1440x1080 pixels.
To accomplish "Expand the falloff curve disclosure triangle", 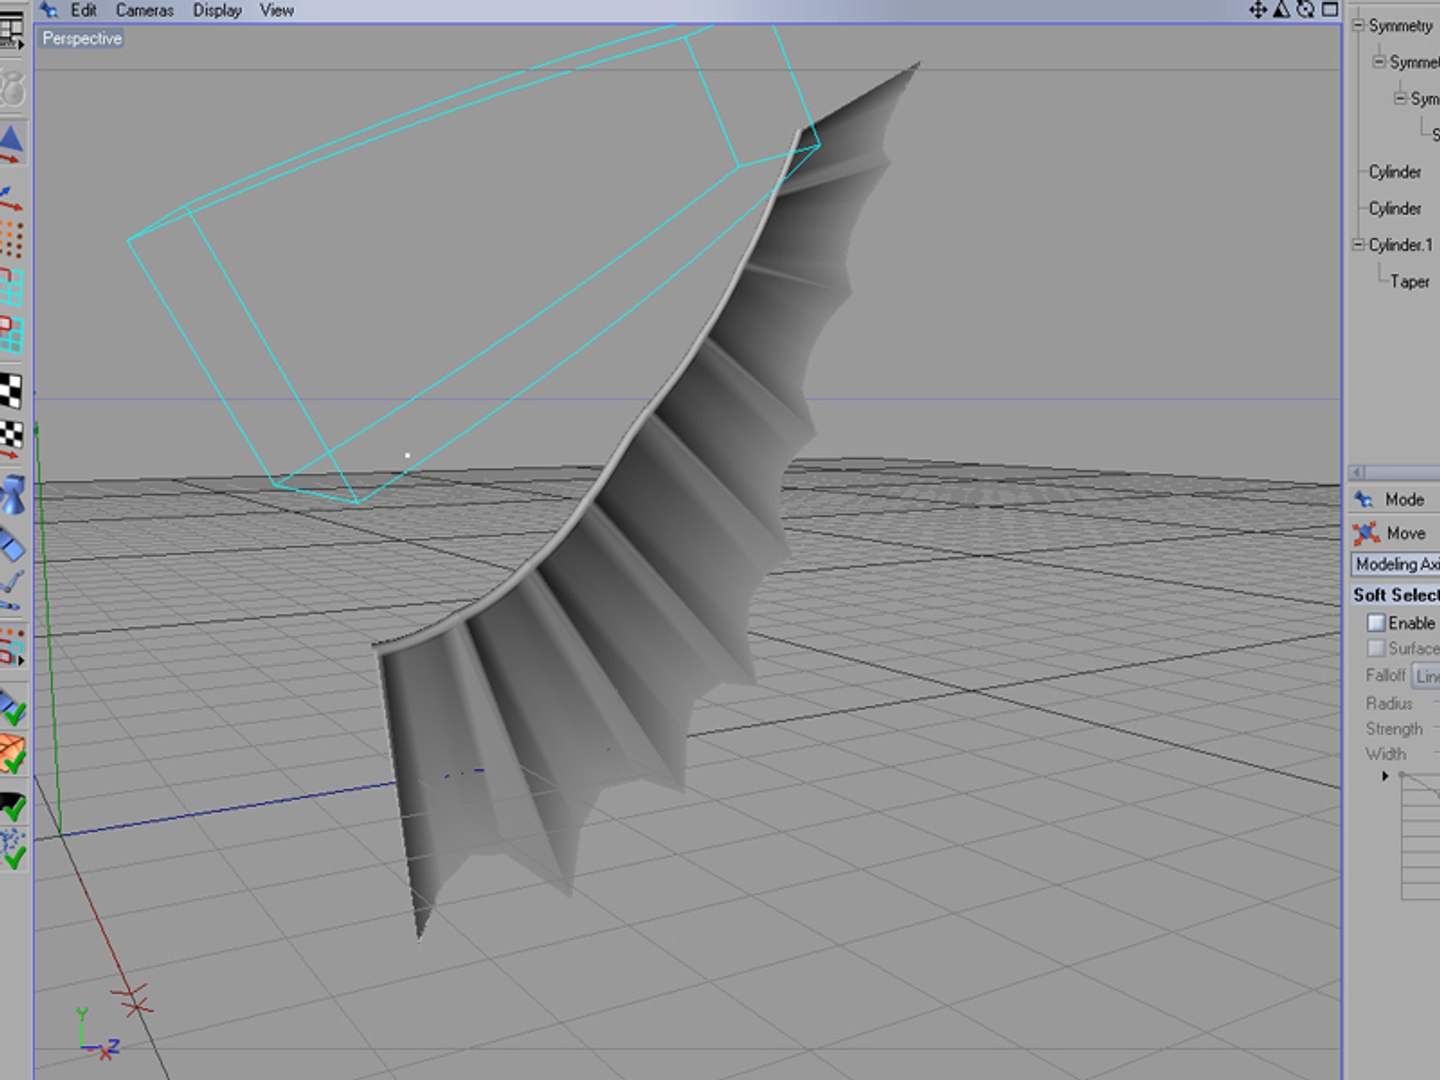I will click(x=1385, y=776).
